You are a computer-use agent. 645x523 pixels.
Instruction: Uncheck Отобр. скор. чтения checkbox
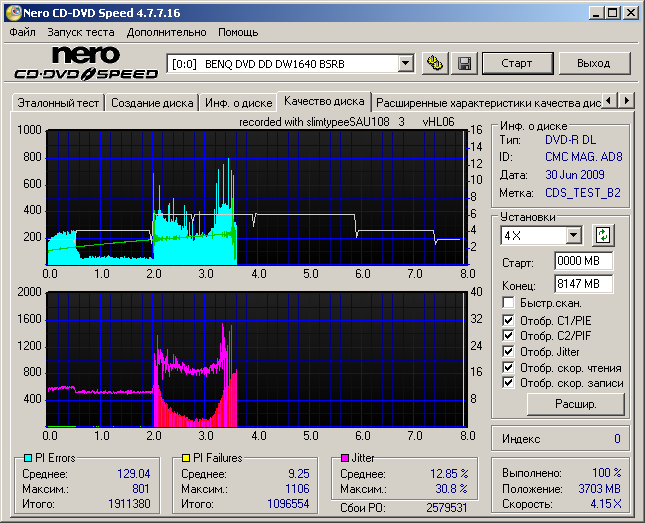[508, 367]
